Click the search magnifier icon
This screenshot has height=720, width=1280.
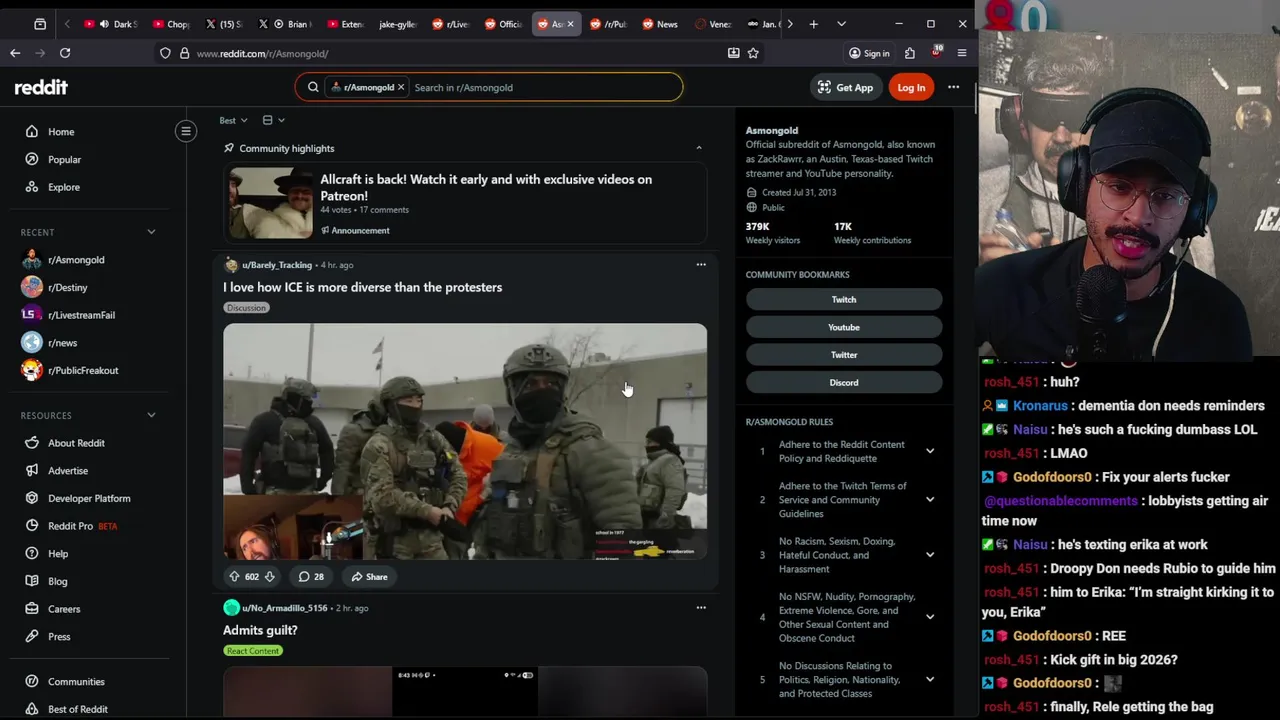[x=313, y=87]
